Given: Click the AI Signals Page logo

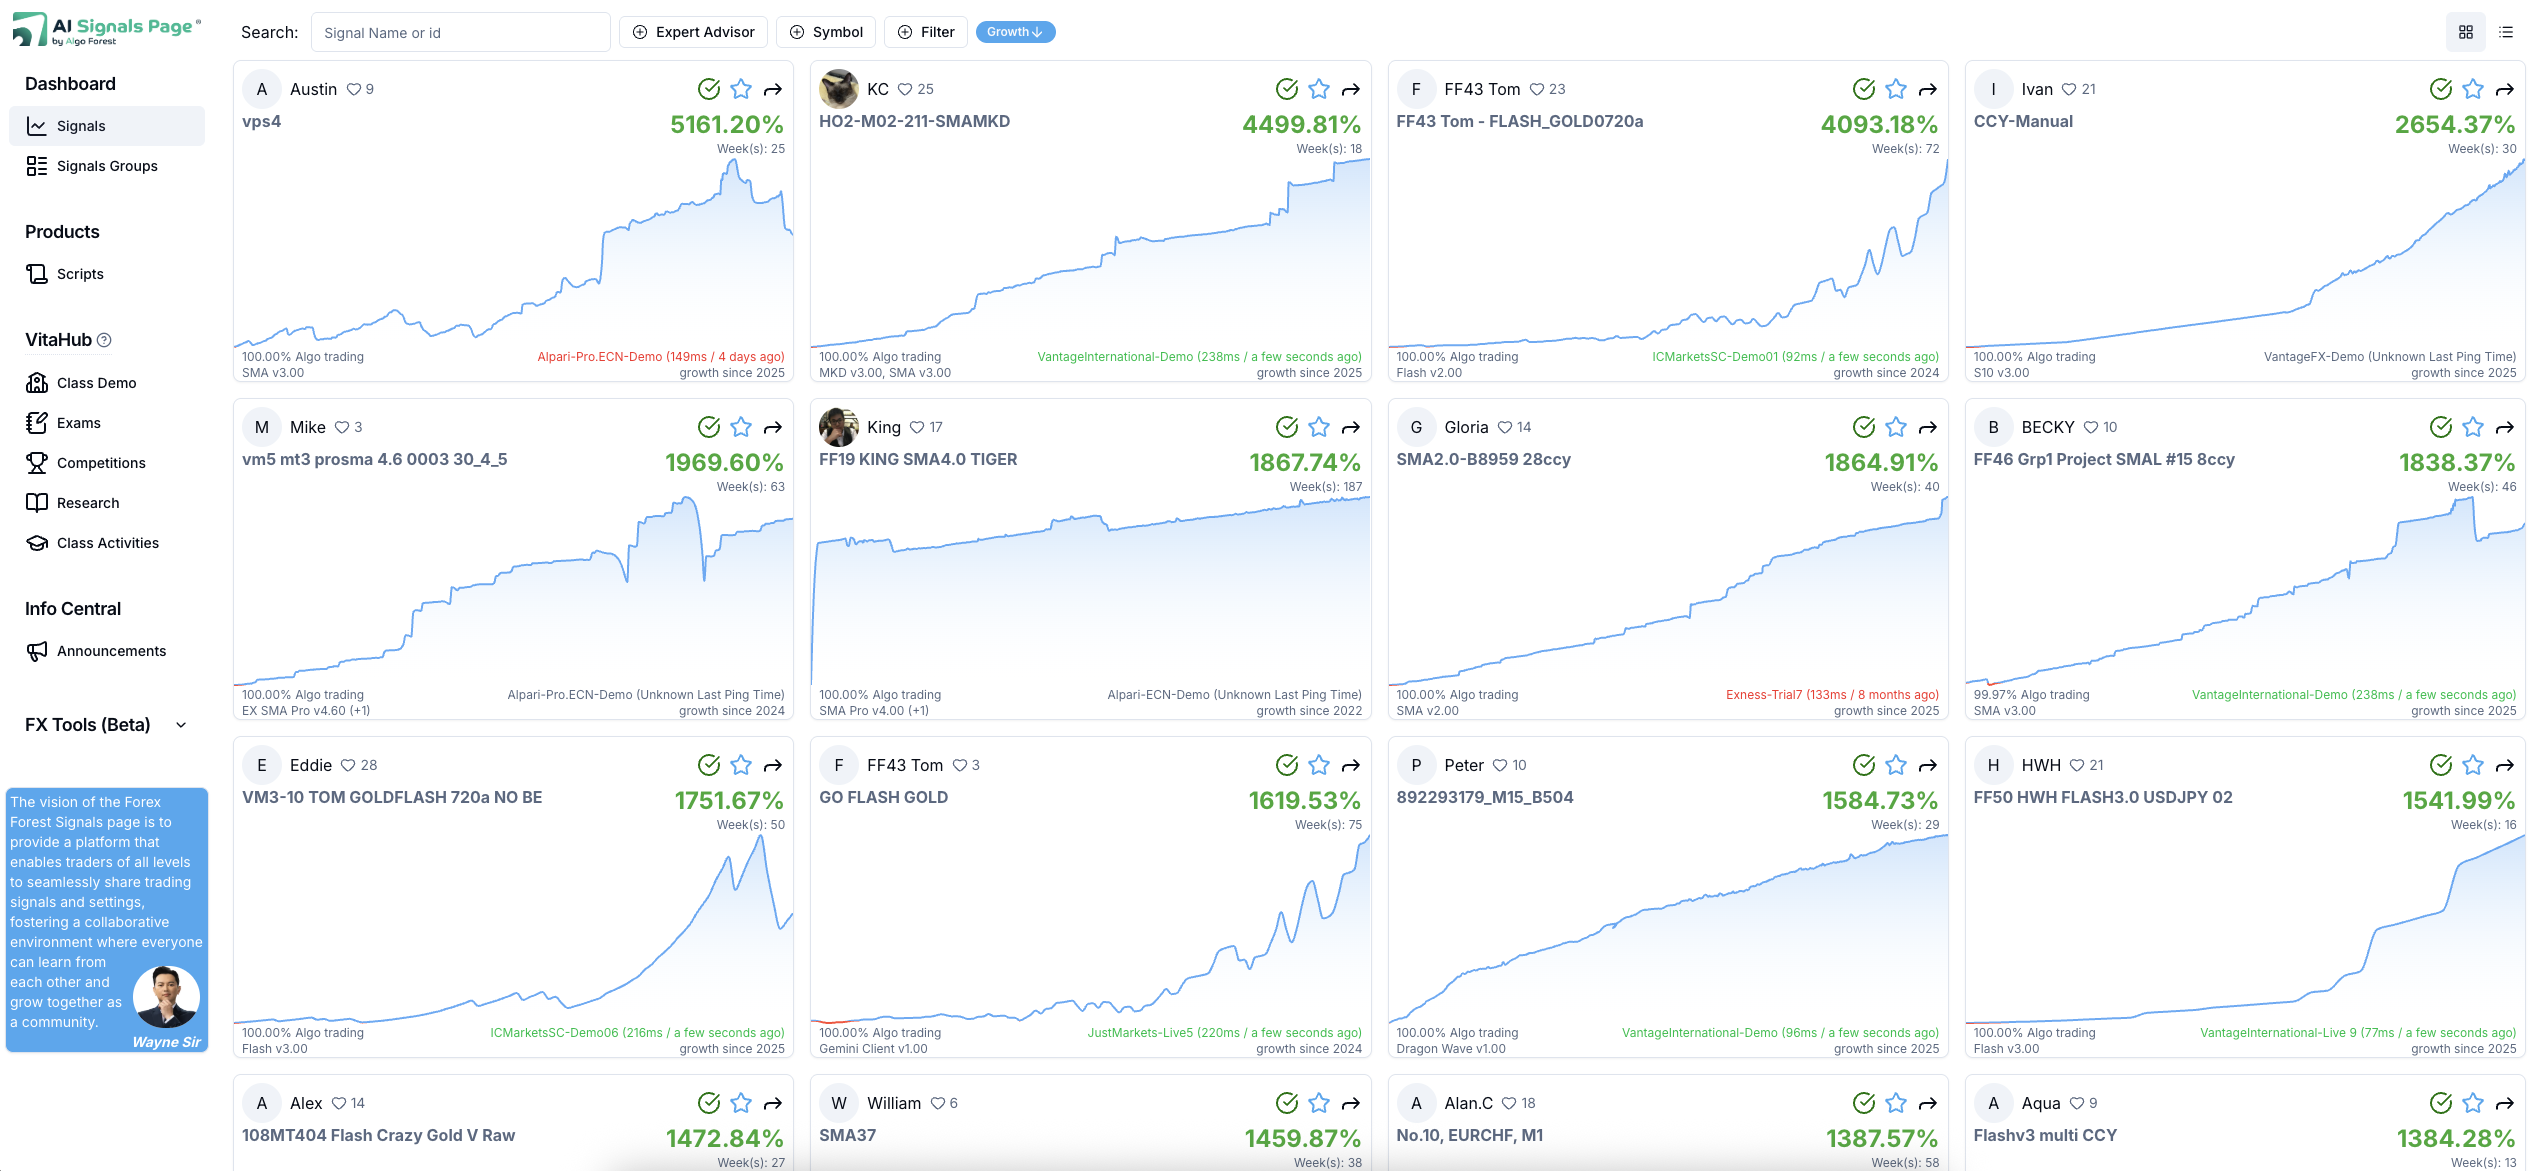Looking at the screenshot, I should (107, 30).
